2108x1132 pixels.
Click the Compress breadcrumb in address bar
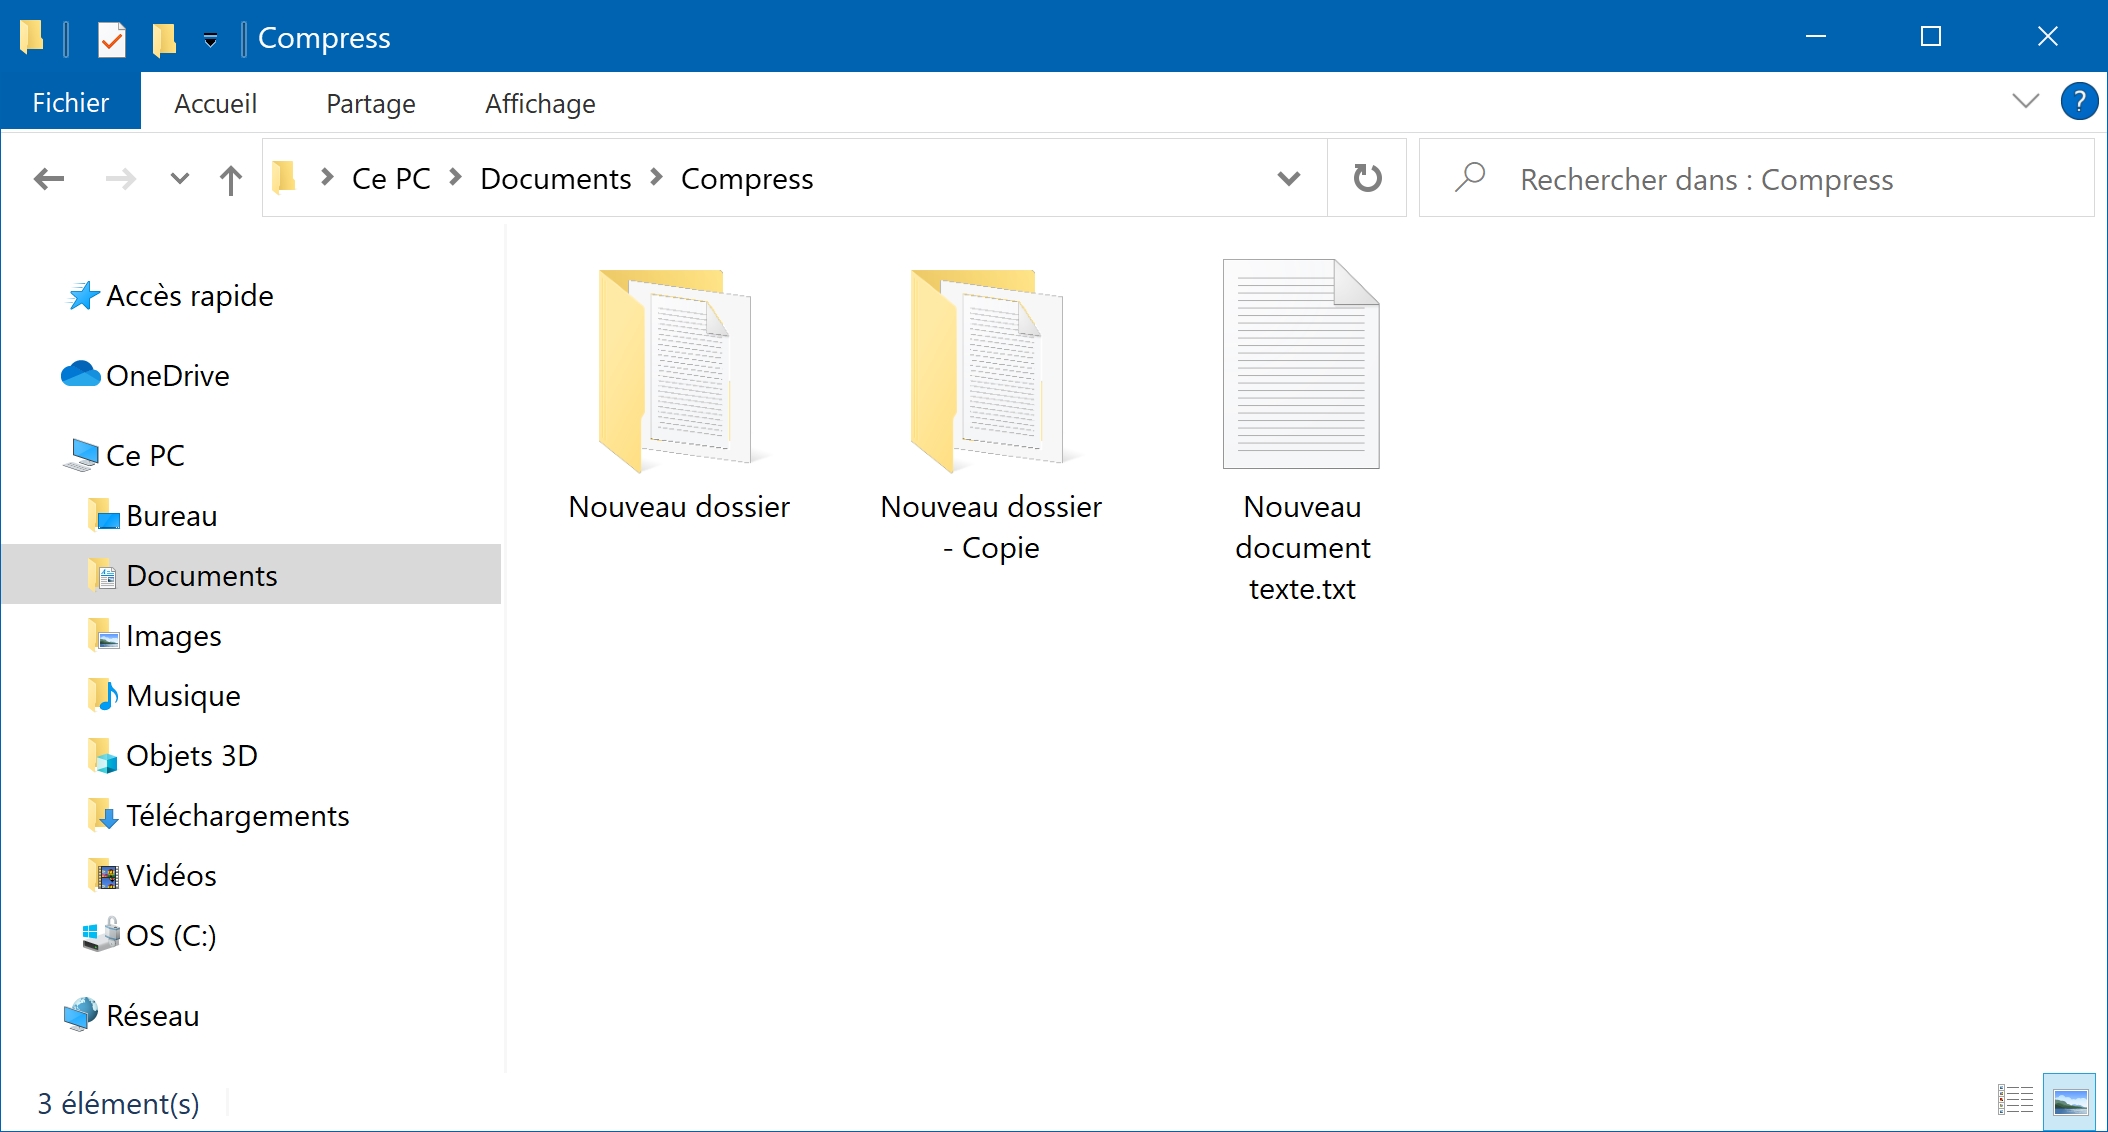(x=747, y=179)
